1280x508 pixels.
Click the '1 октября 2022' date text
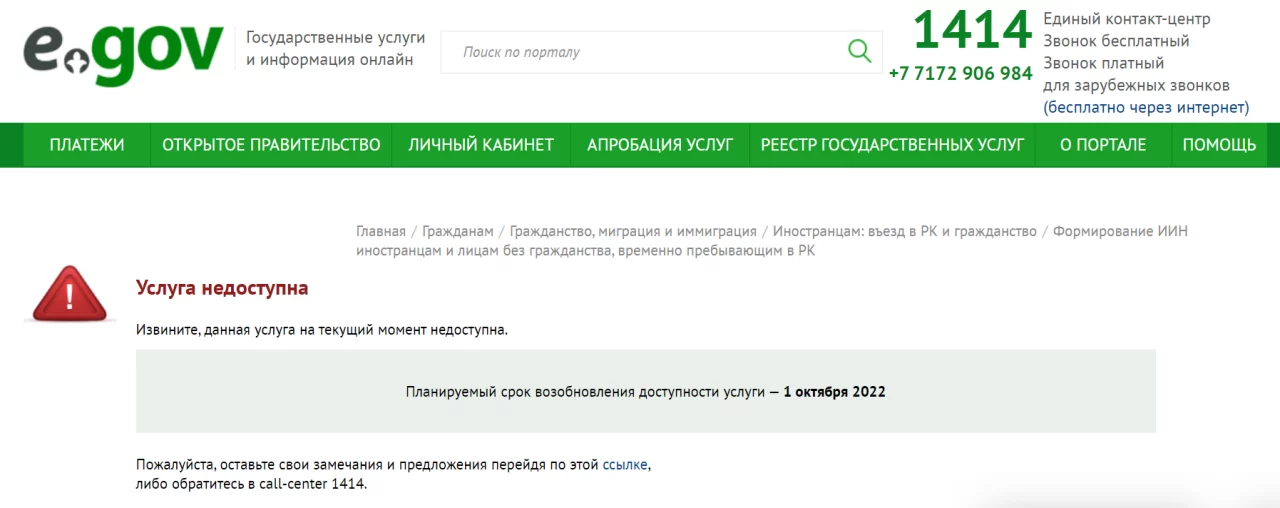pos(835,392)
